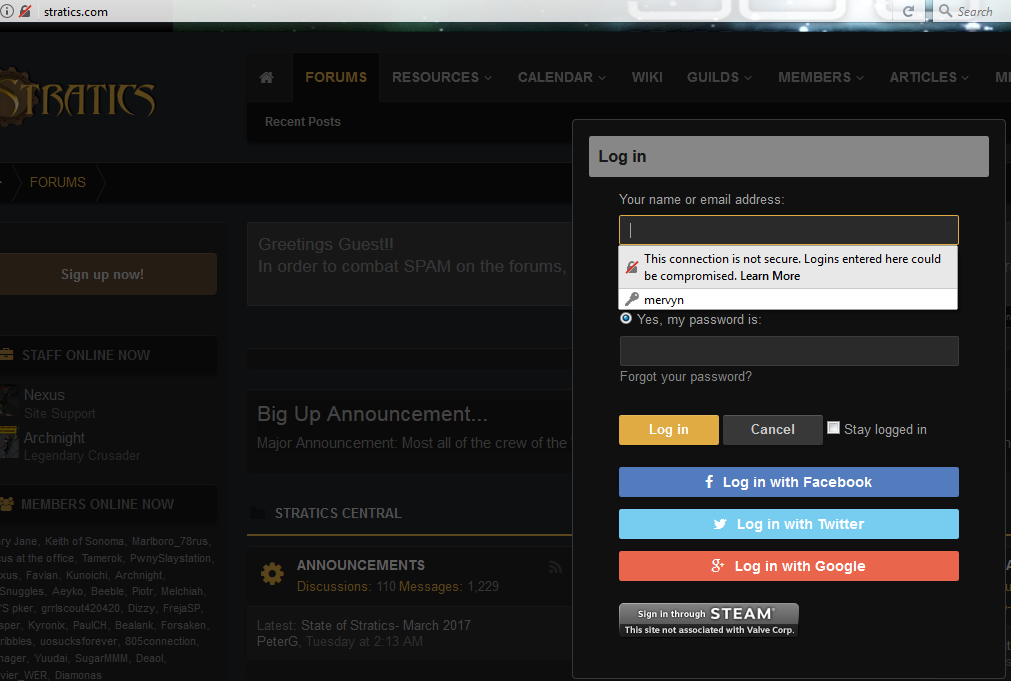Select 'Yes, my password is' radio button
Screen dimensions: 1011x681
pyautogui.click(x=625, y=319)
